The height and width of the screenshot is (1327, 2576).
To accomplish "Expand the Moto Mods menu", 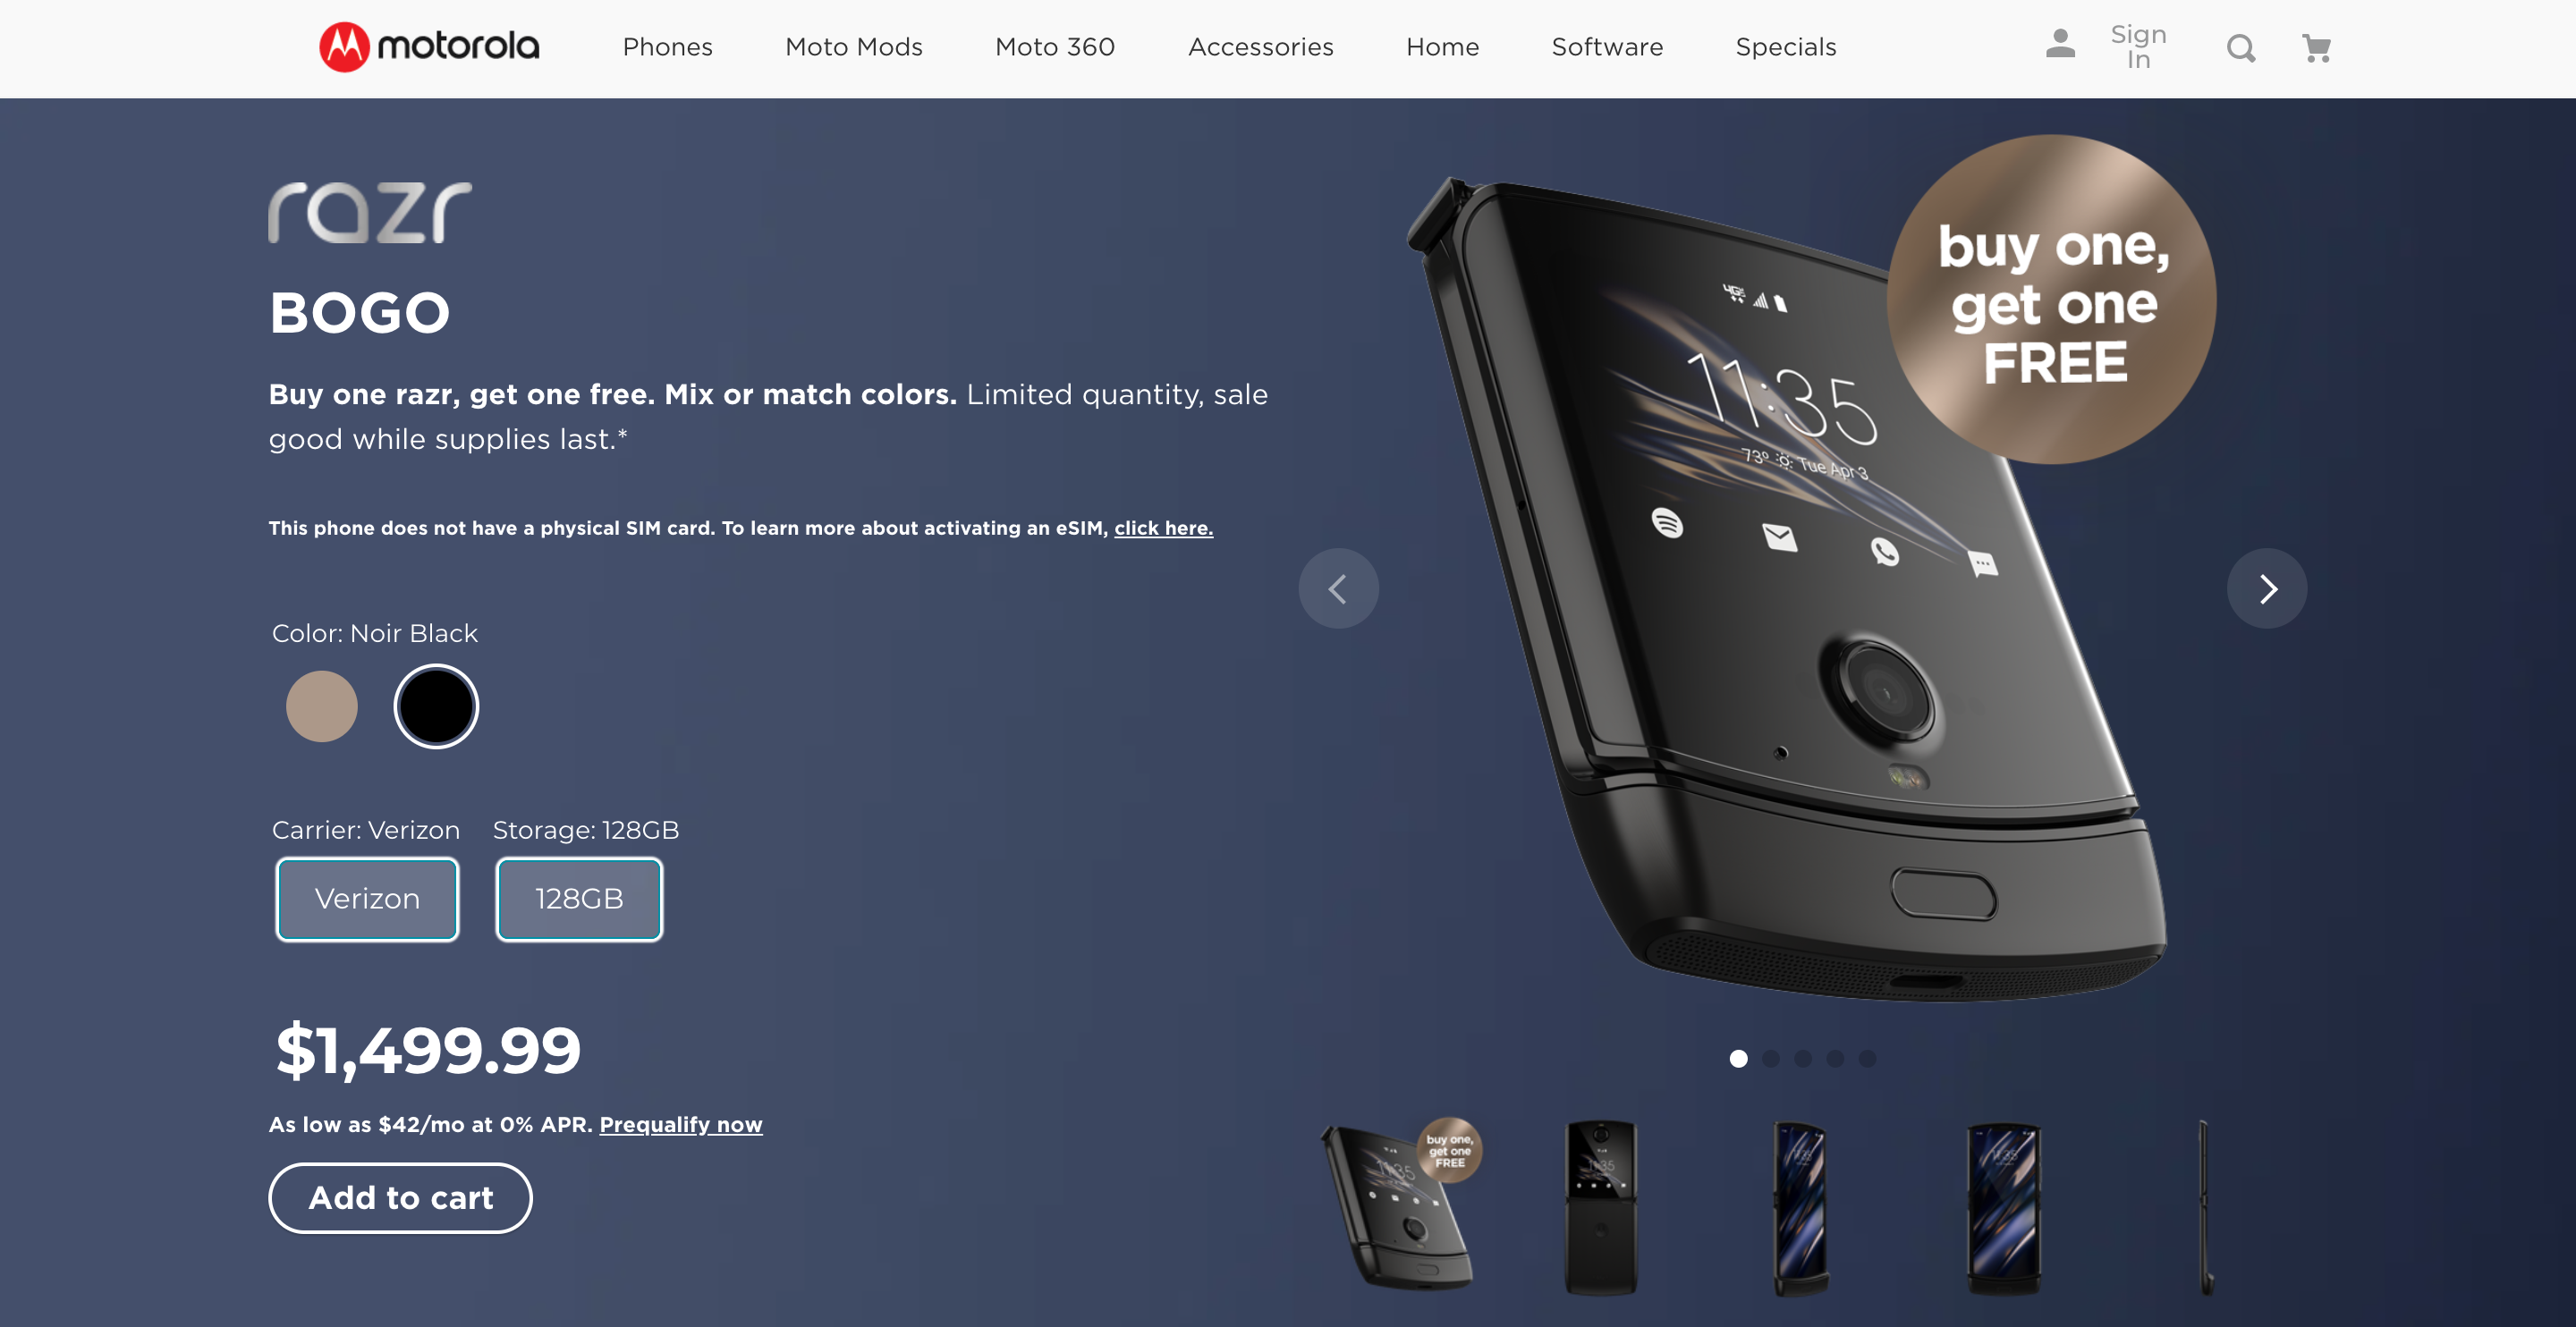I will 853,46.
